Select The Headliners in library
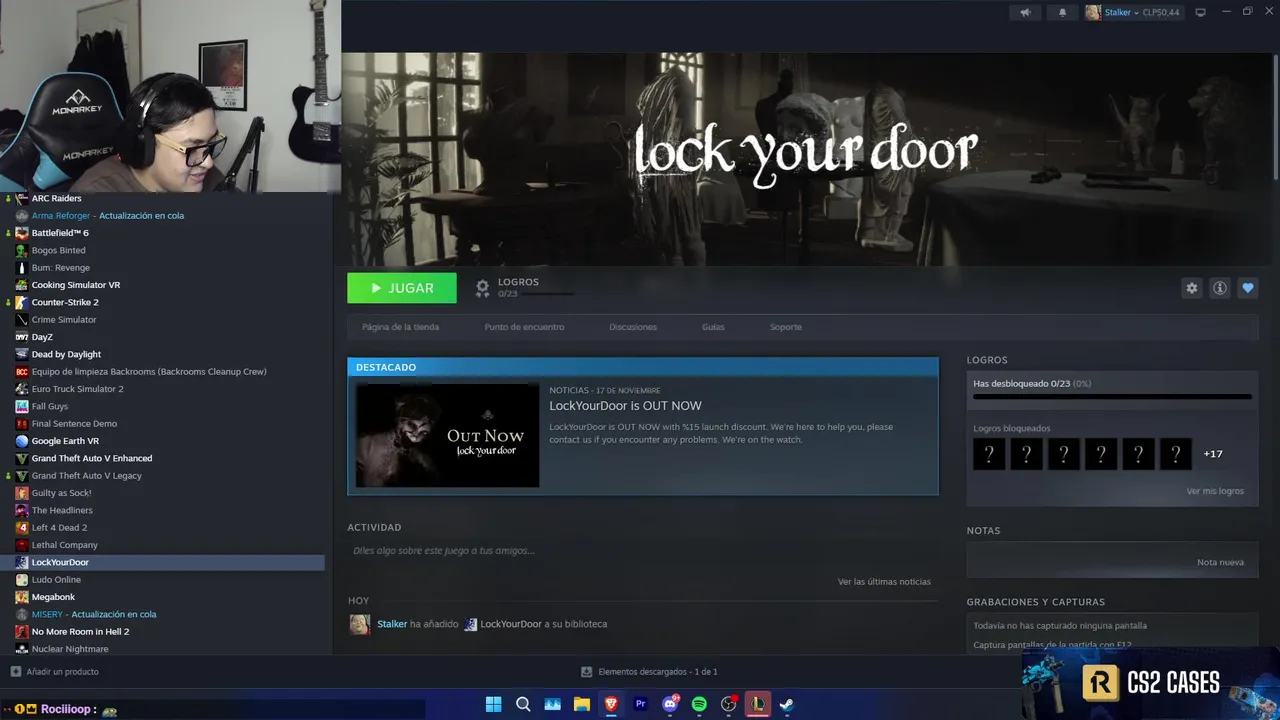1280x720 pixels. point(62,510)
